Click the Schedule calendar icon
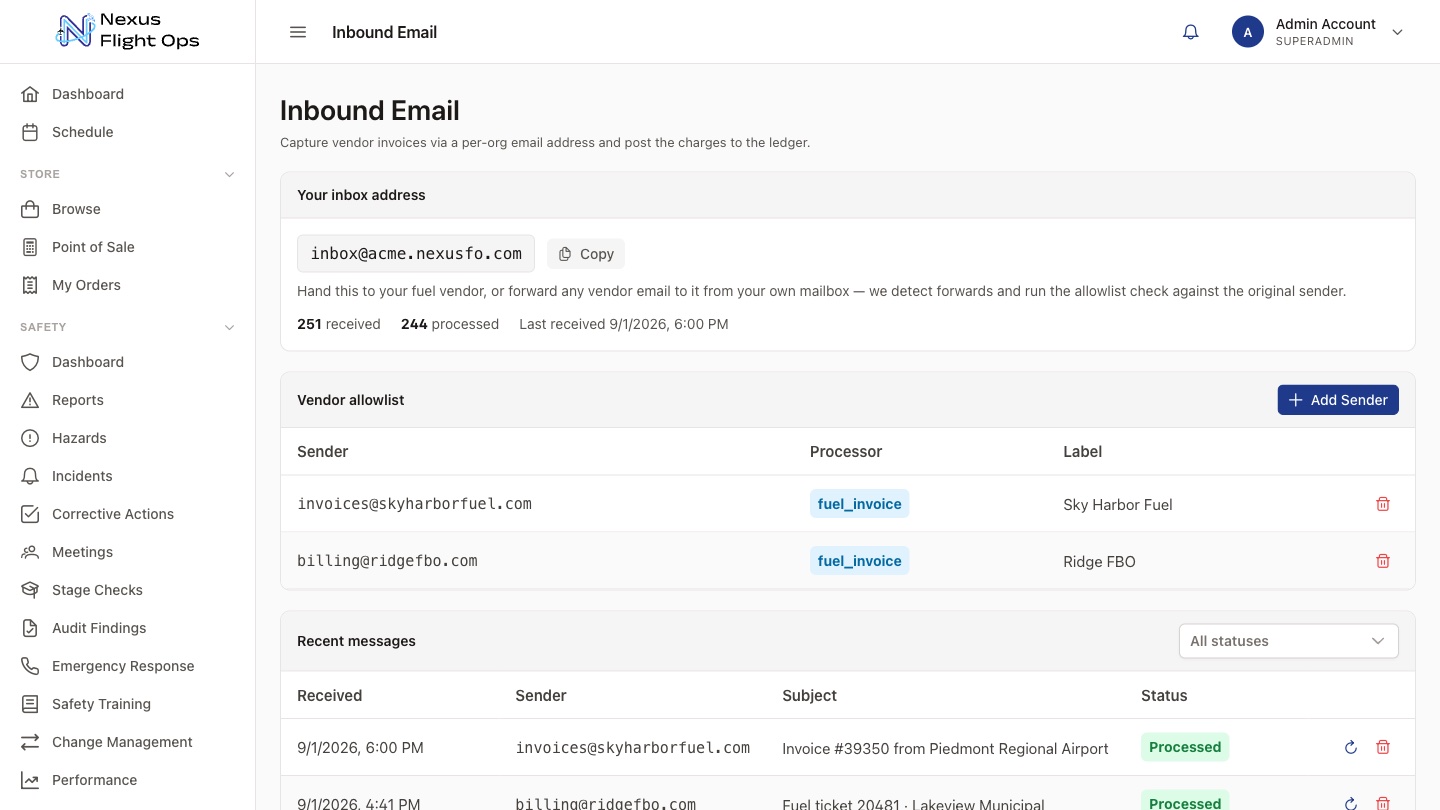The height and width of the screenshot is (810, 1440). click(x=30, y=132)
